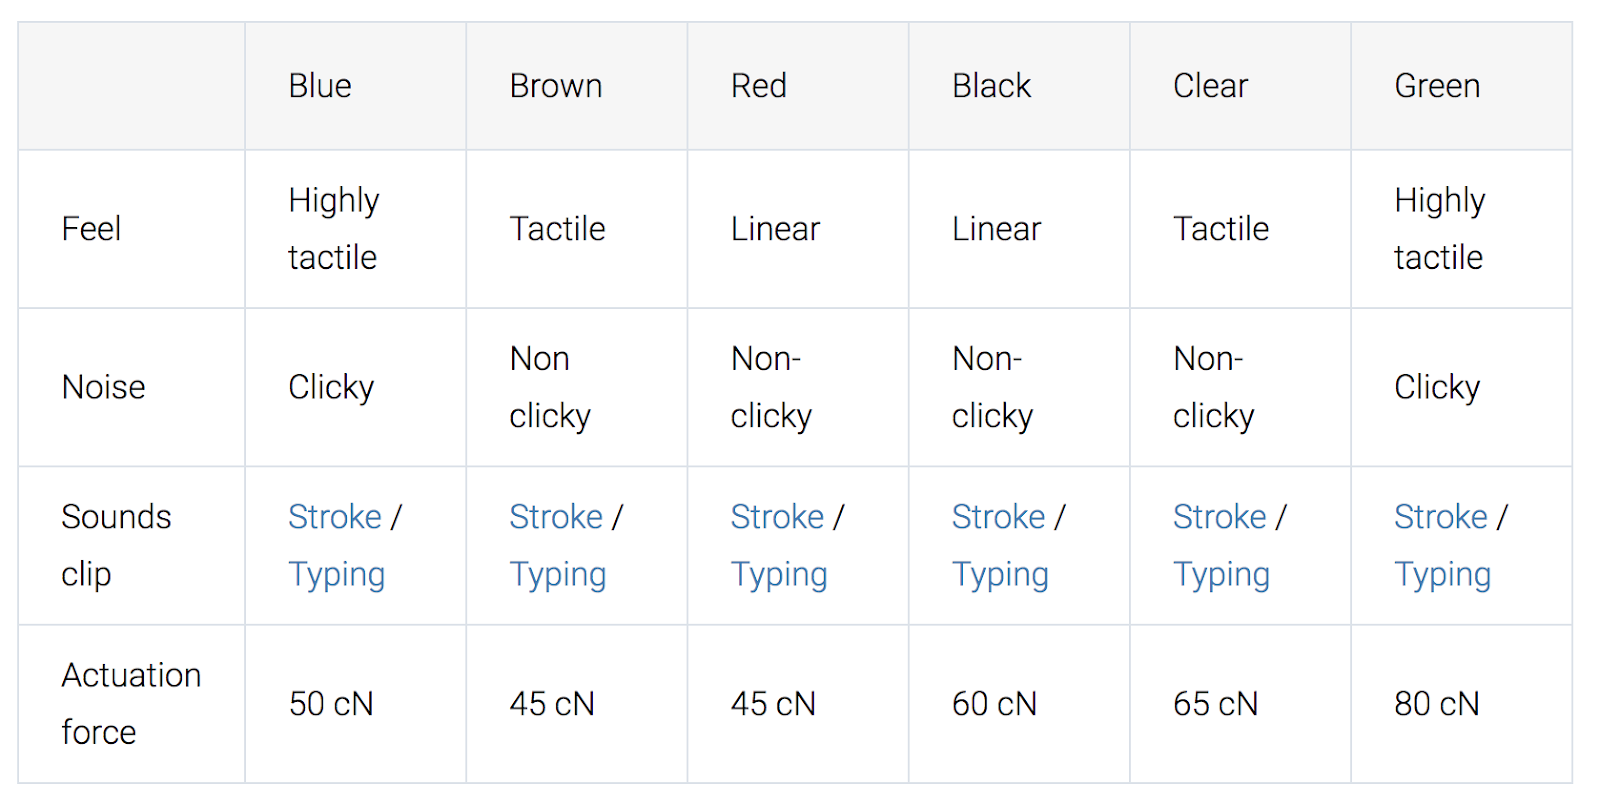Select the Green column header cell

[x=1461, y=86]
